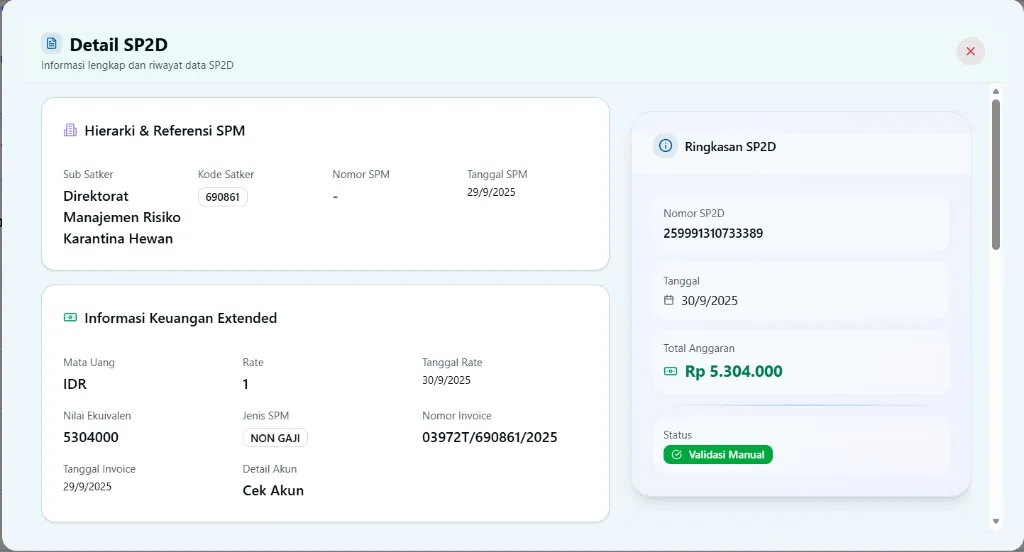The image size is (1024, 552).
Task: Click the Validasi Manual status badge
Action: (718, 455)
